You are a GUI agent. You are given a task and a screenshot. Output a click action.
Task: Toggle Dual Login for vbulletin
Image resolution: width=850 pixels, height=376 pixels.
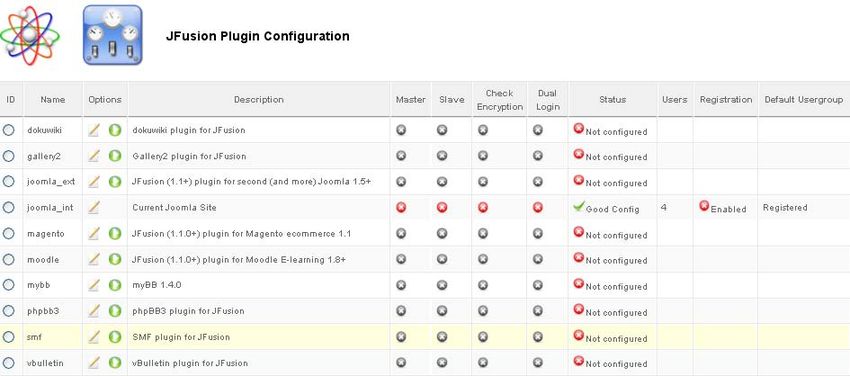coord(538,362)
